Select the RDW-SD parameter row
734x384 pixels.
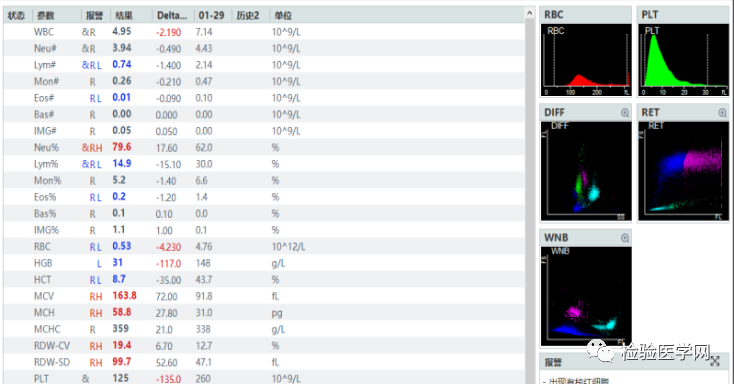[264, 362]
